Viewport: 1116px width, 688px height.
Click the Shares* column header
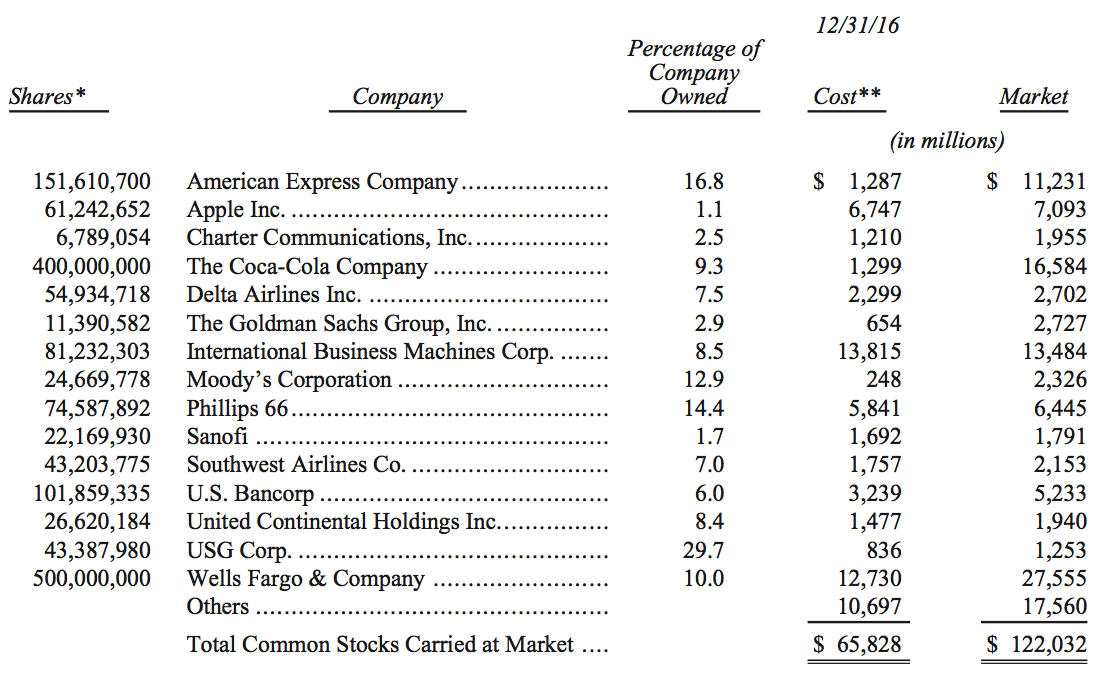pos(48,96)
